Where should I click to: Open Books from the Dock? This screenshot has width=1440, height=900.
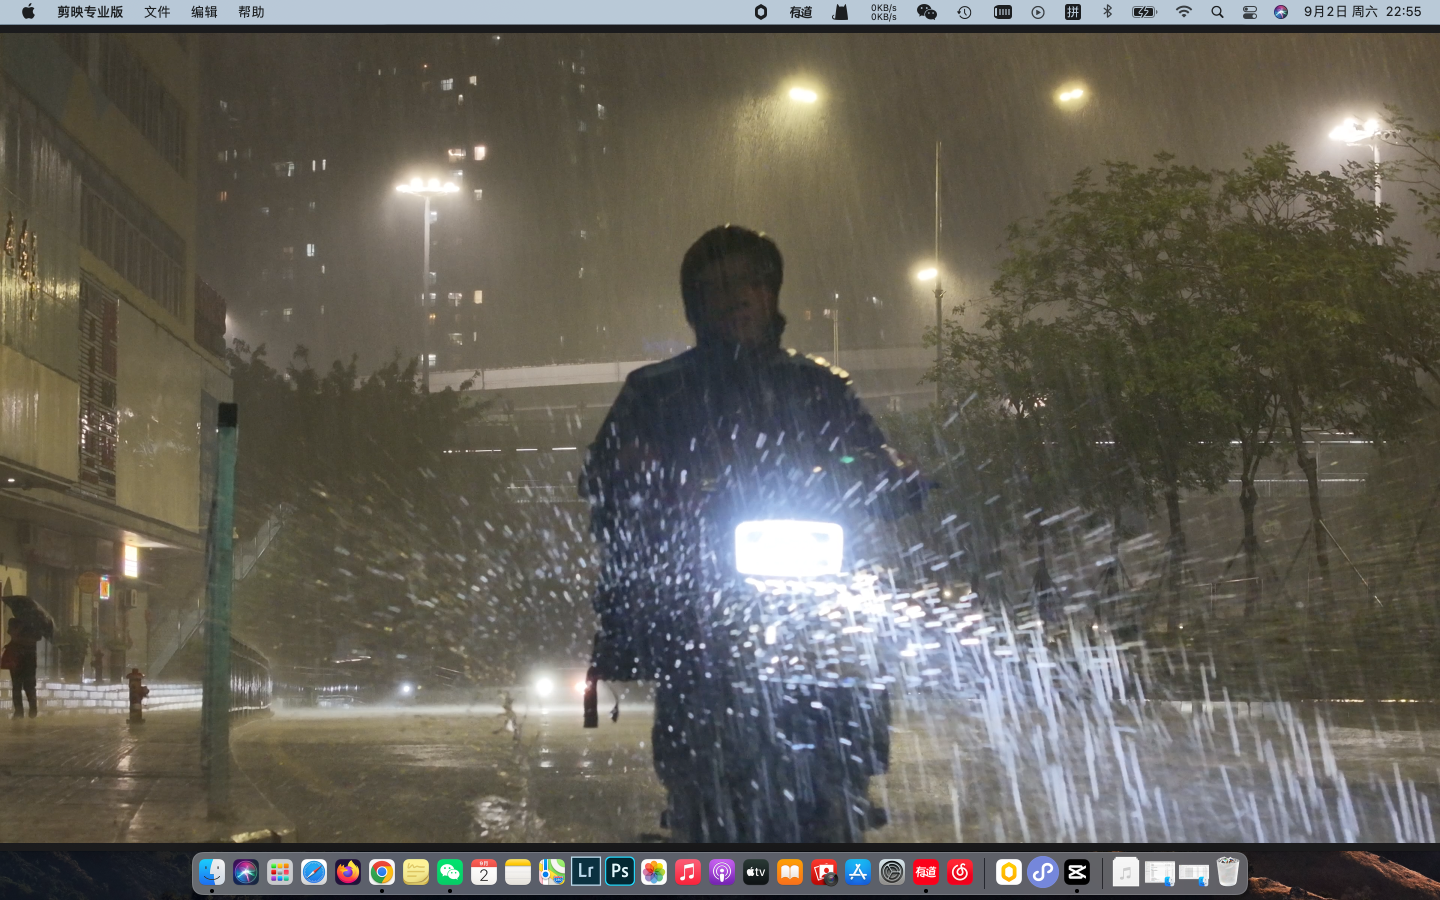pos(790,872)
